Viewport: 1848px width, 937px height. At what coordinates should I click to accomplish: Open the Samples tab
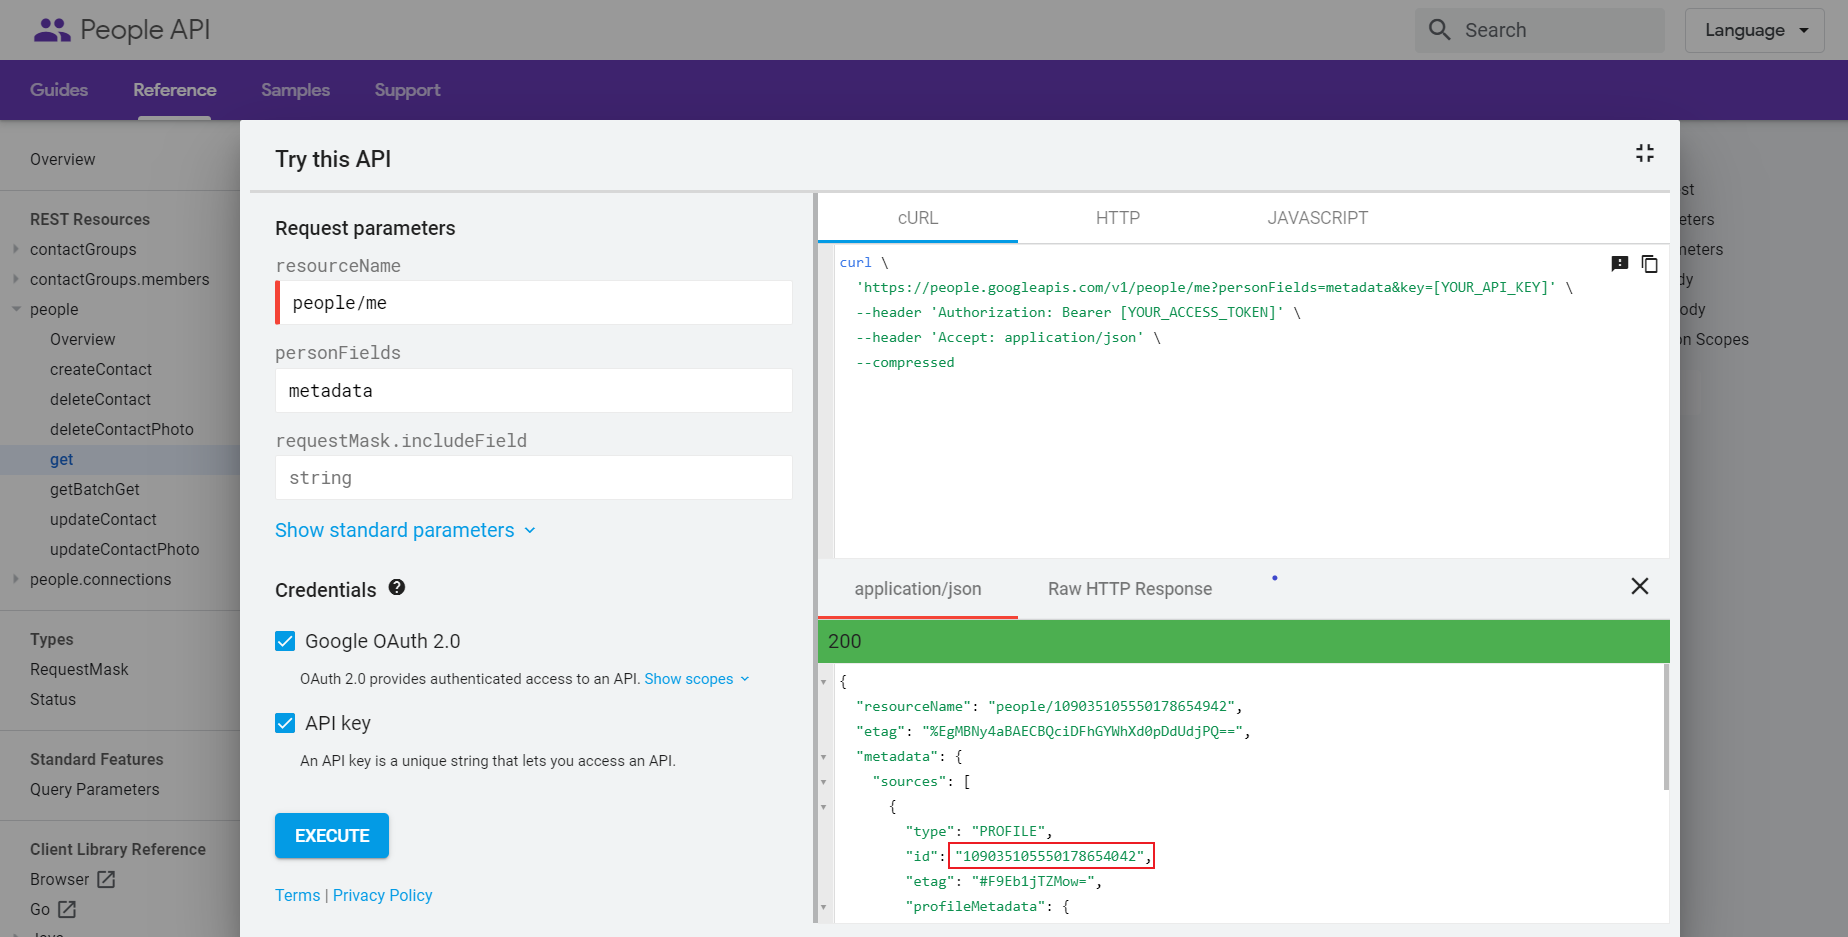click(x=295, y=90)
